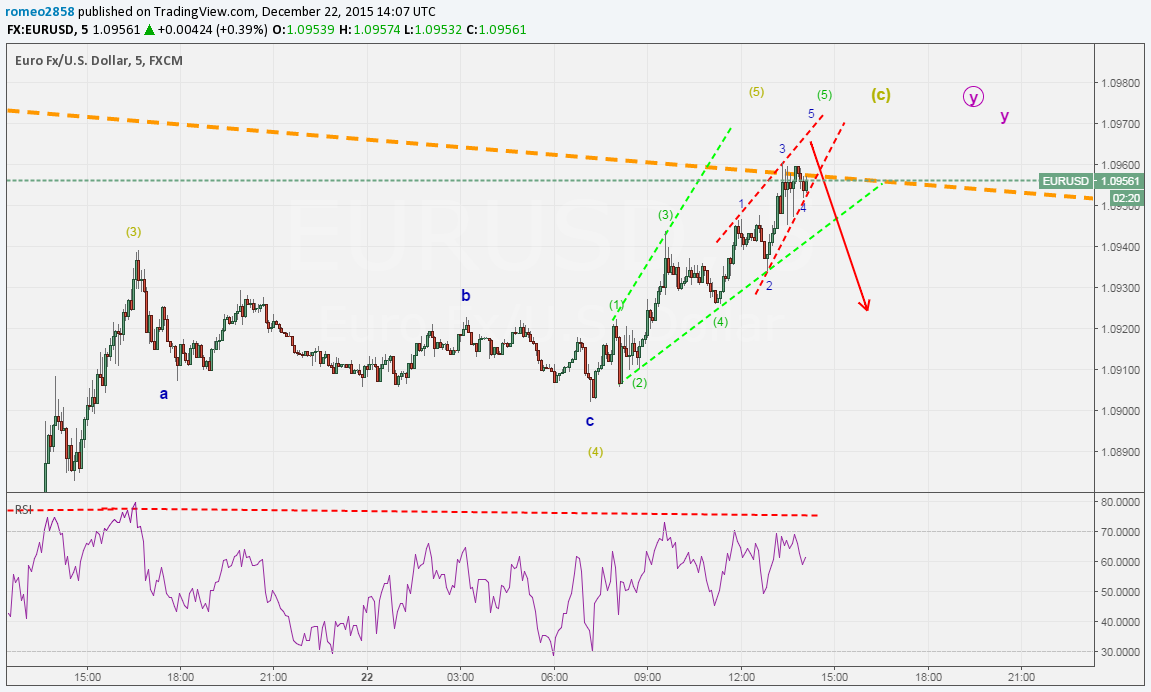Click the EURUSD current price tag
The width and height of the screenshot is (1151, 692).
coord(1065,181)
